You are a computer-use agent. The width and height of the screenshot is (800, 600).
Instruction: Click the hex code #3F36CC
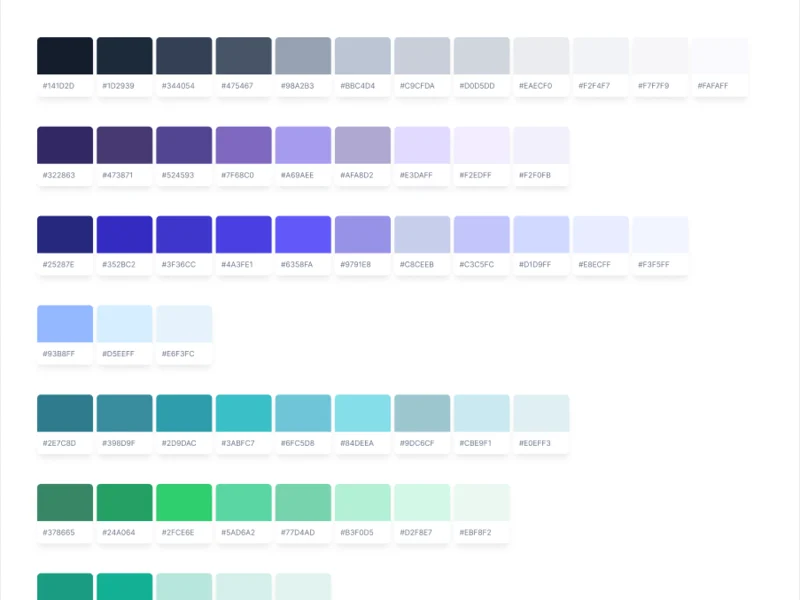(179, 264)
